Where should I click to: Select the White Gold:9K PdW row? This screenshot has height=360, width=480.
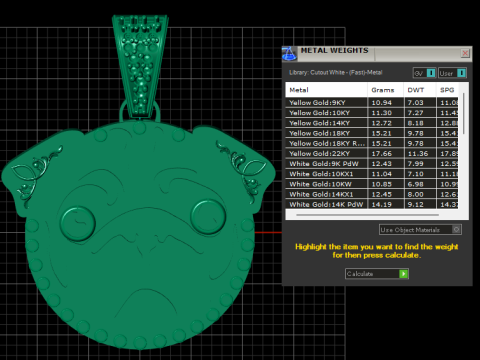pyautogui.click(x=372, y=164)
